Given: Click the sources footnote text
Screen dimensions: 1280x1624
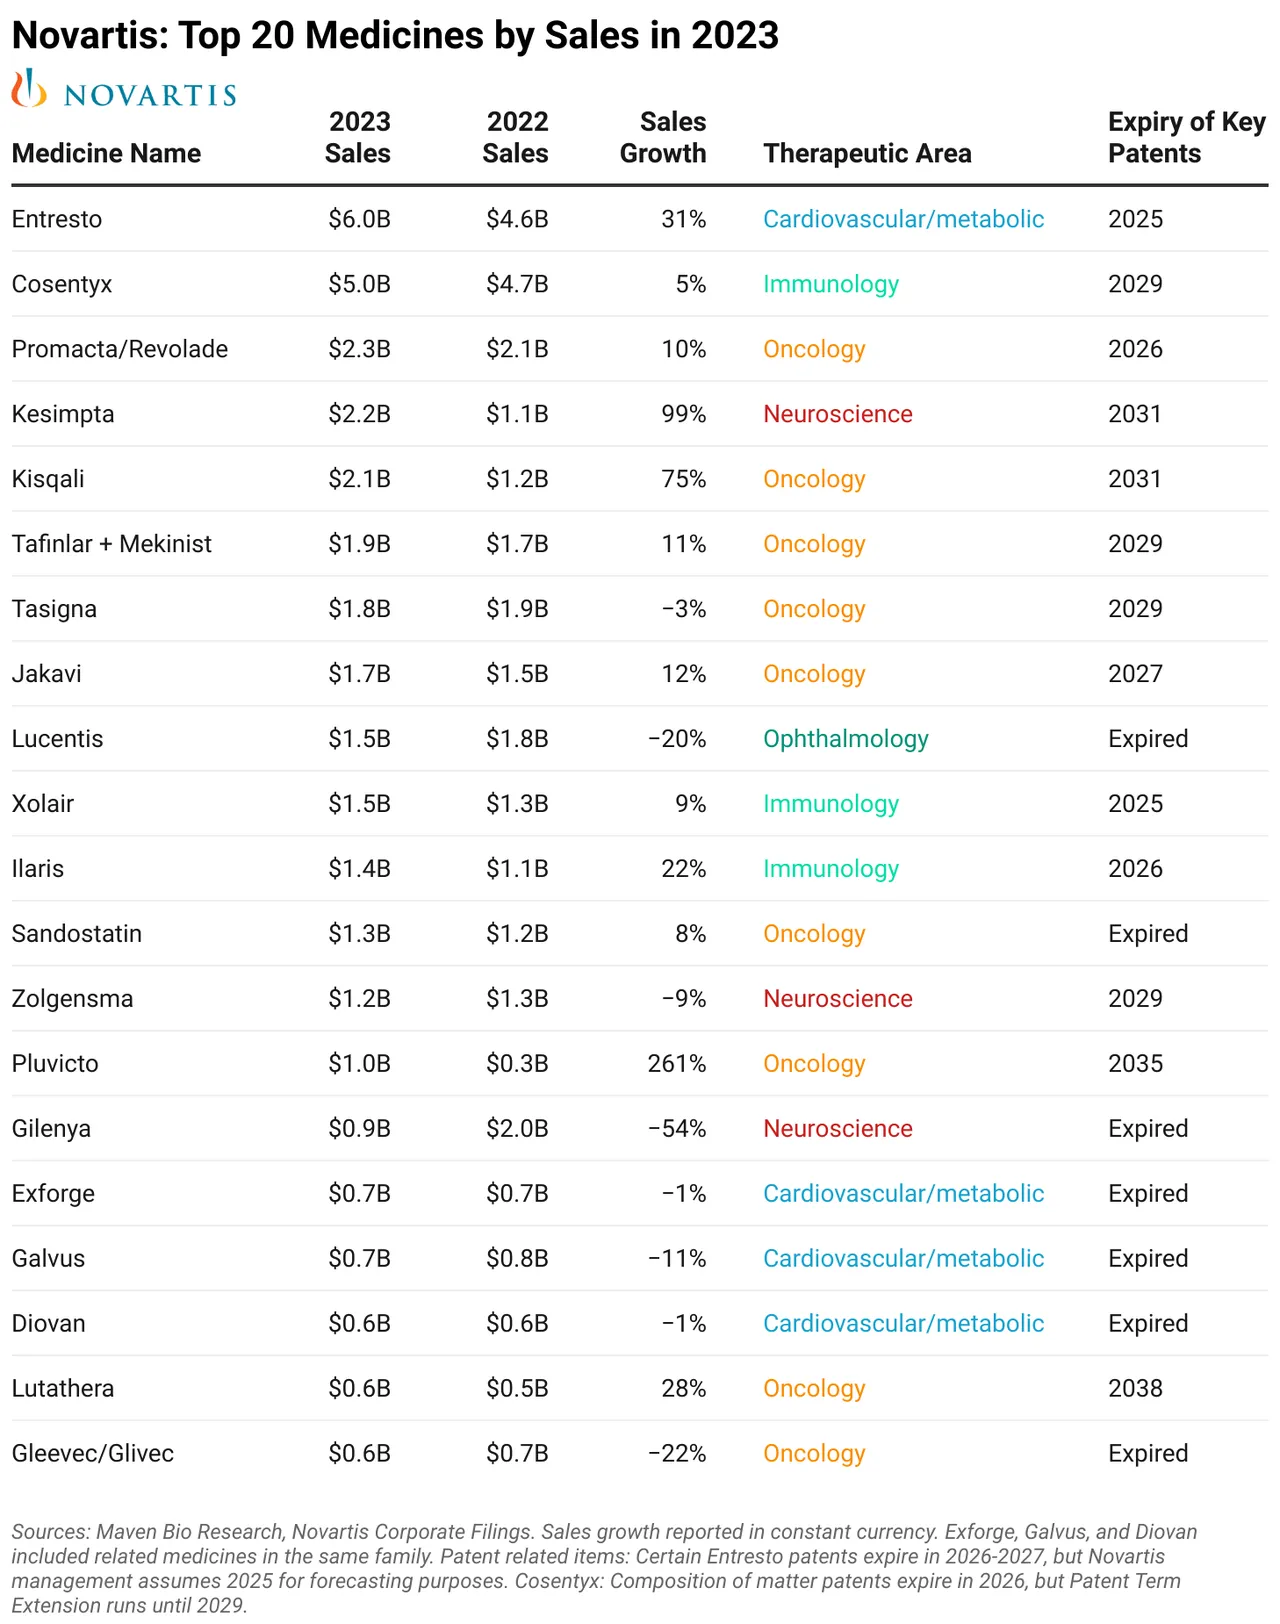Looking at the screenshot, I should pos(605,1568).
